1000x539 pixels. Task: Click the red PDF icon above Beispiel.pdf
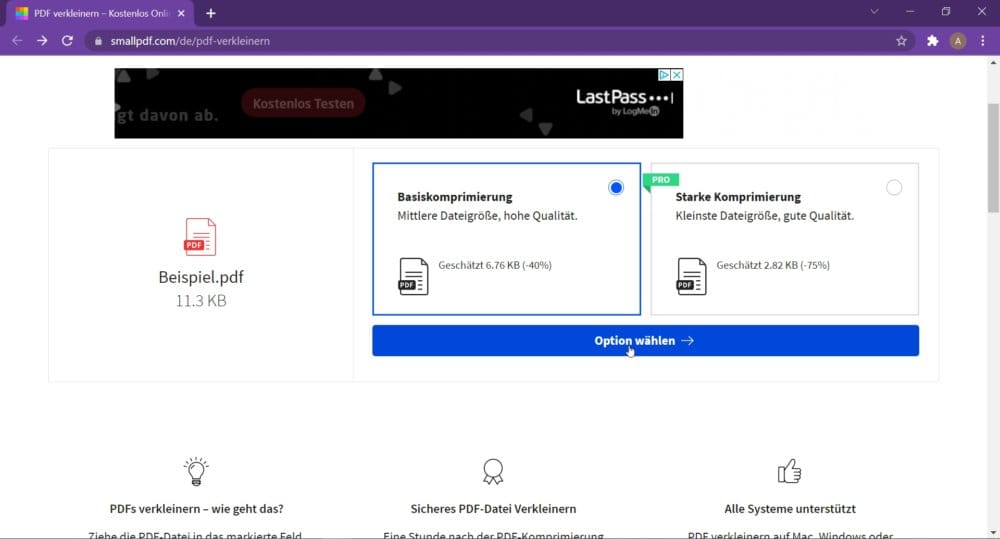(200, 237)
